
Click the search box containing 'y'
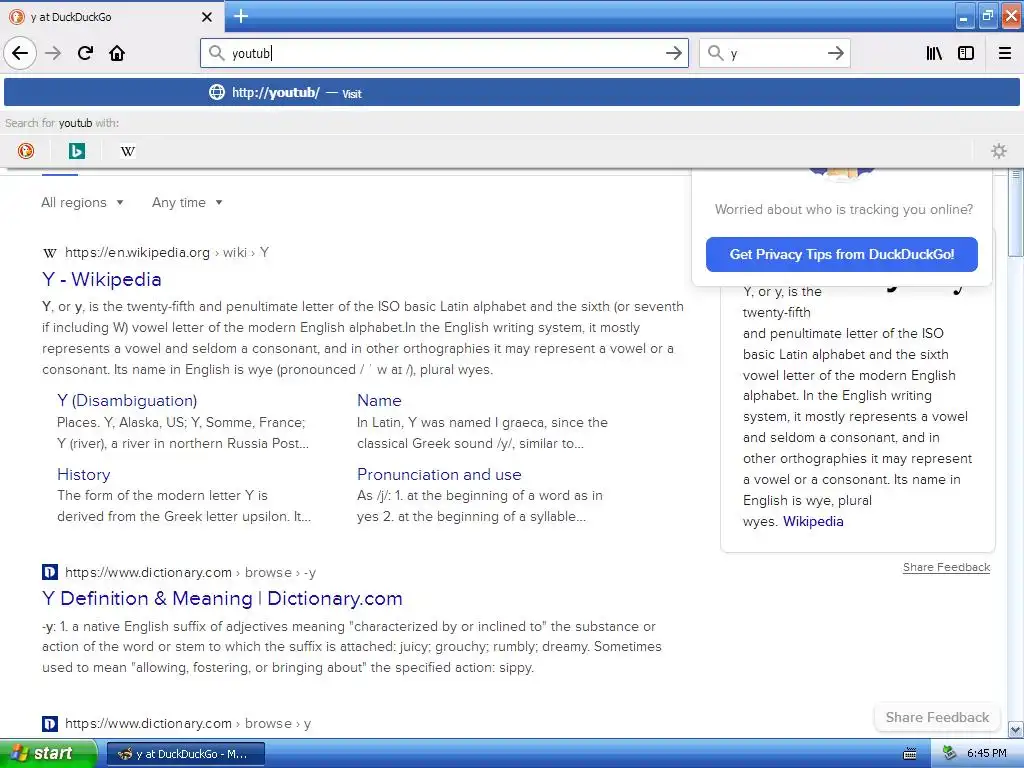click(x=775, y=53)
